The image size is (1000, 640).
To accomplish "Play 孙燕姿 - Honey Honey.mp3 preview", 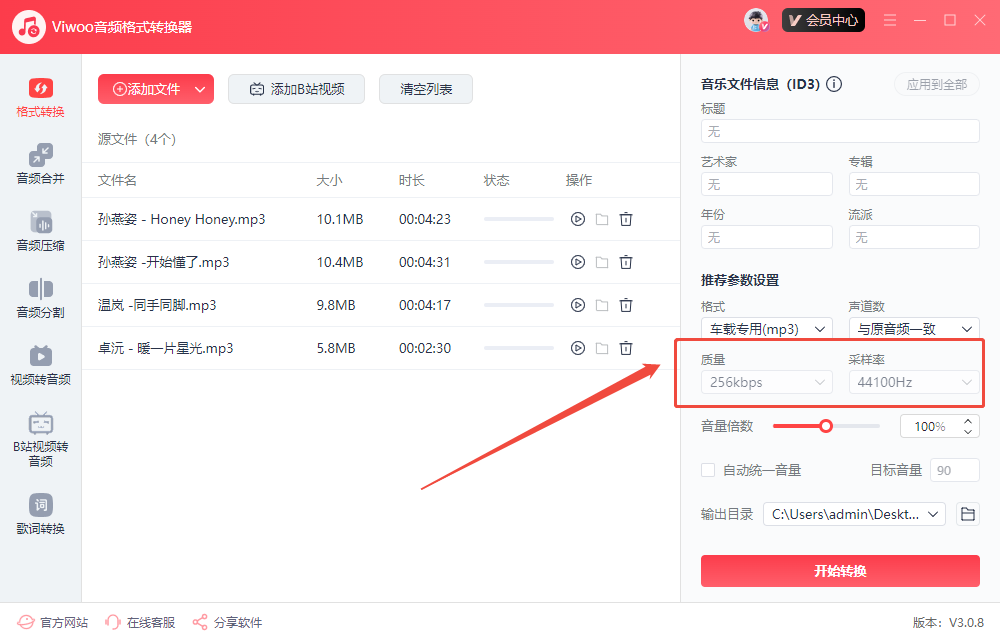I will [577, 219].
